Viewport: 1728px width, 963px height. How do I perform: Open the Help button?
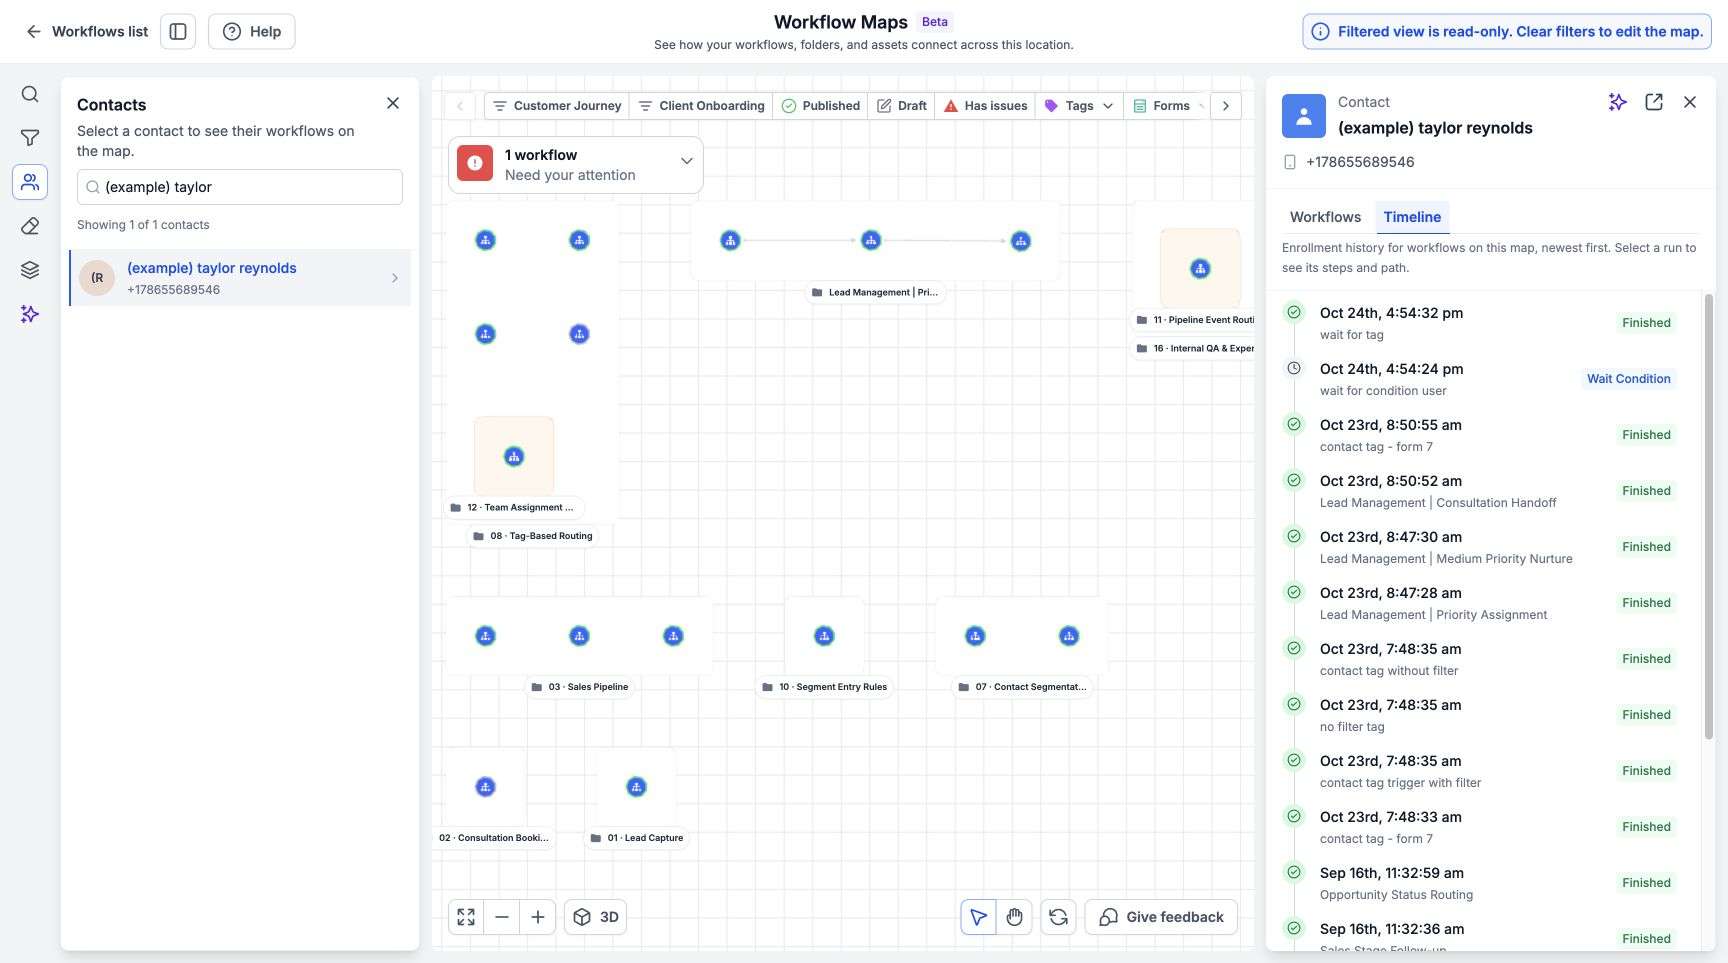tap(252, 31)
